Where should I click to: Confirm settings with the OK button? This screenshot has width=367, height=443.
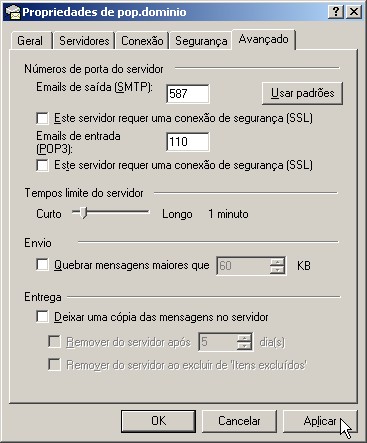(x=158, y=421)
